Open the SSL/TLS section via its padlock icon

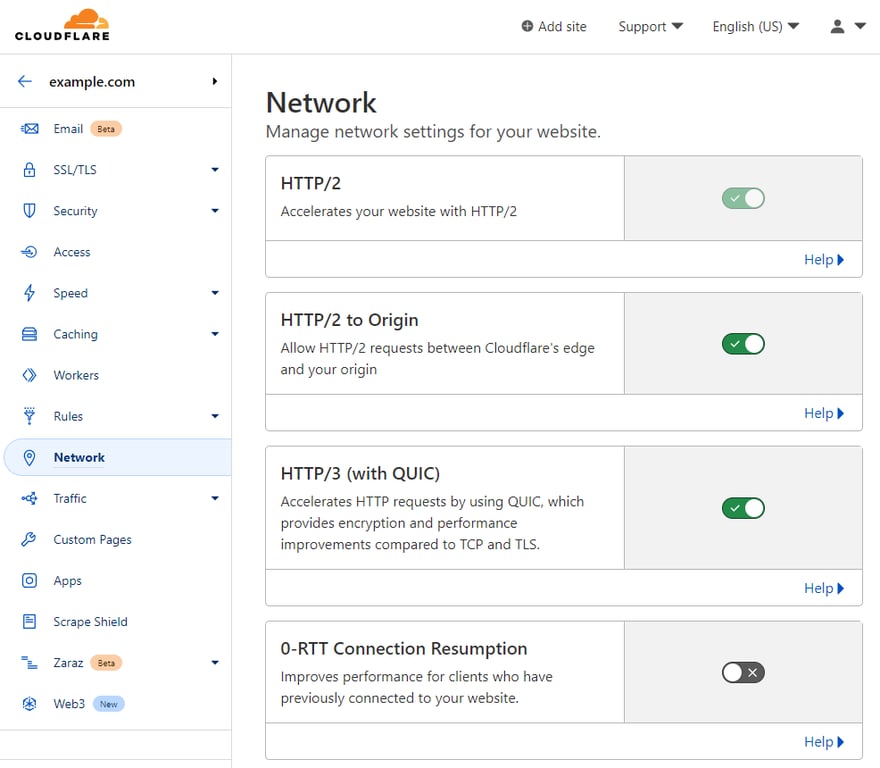pos(29,169)
